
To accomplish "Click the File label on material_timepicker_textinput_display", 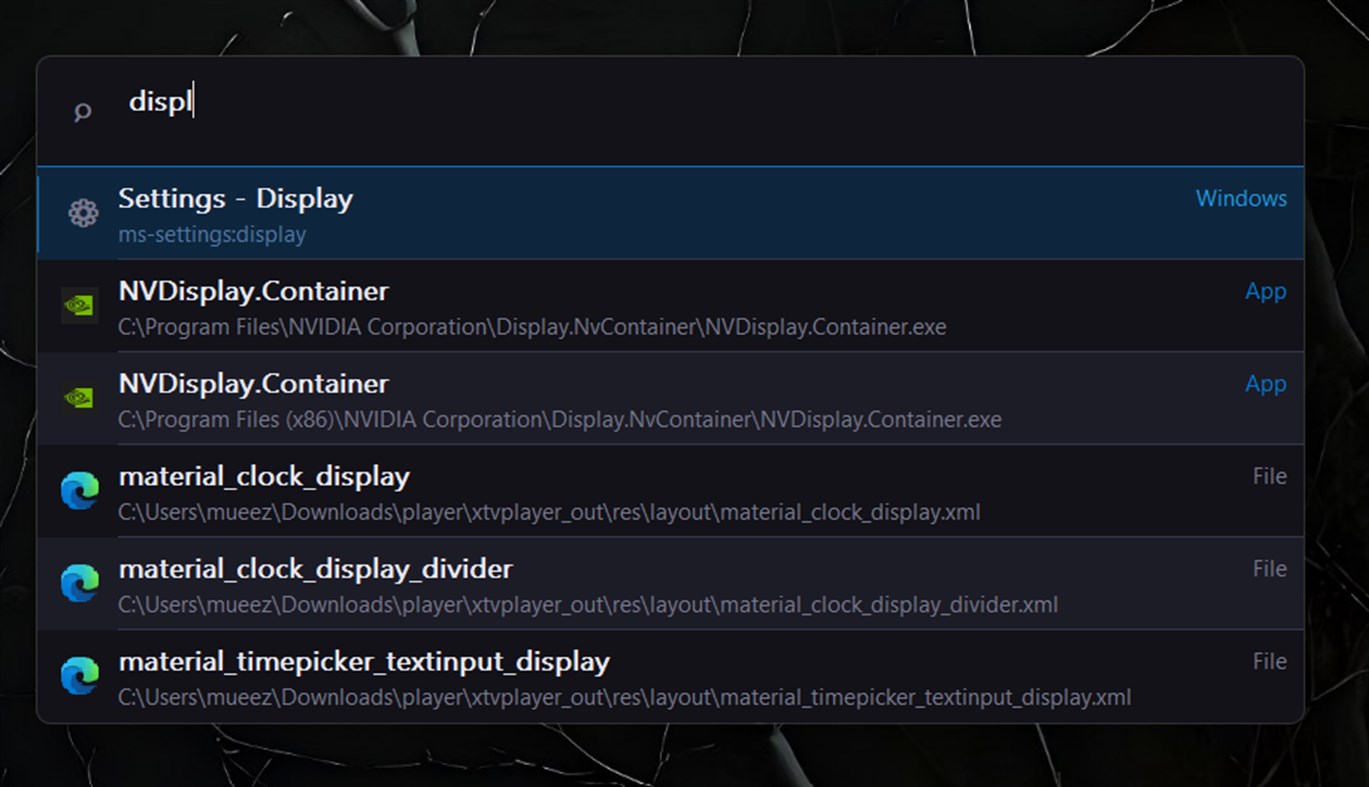I will tap(1270, 661).
